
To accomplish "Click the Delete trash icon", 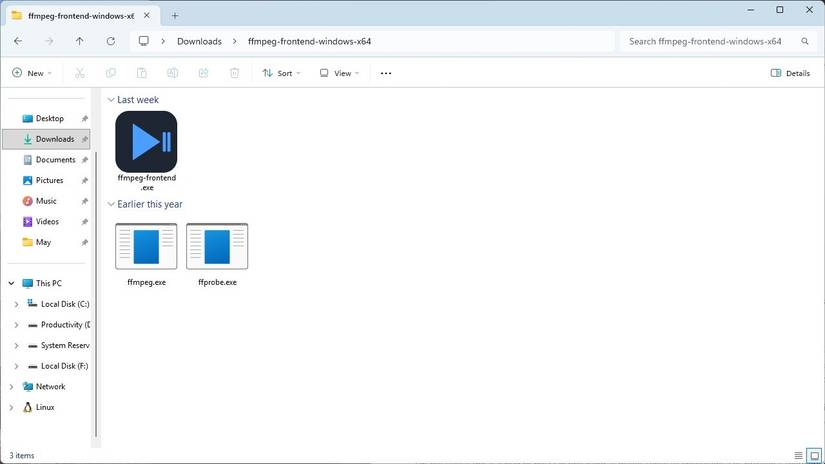I will tap(235, 73).
